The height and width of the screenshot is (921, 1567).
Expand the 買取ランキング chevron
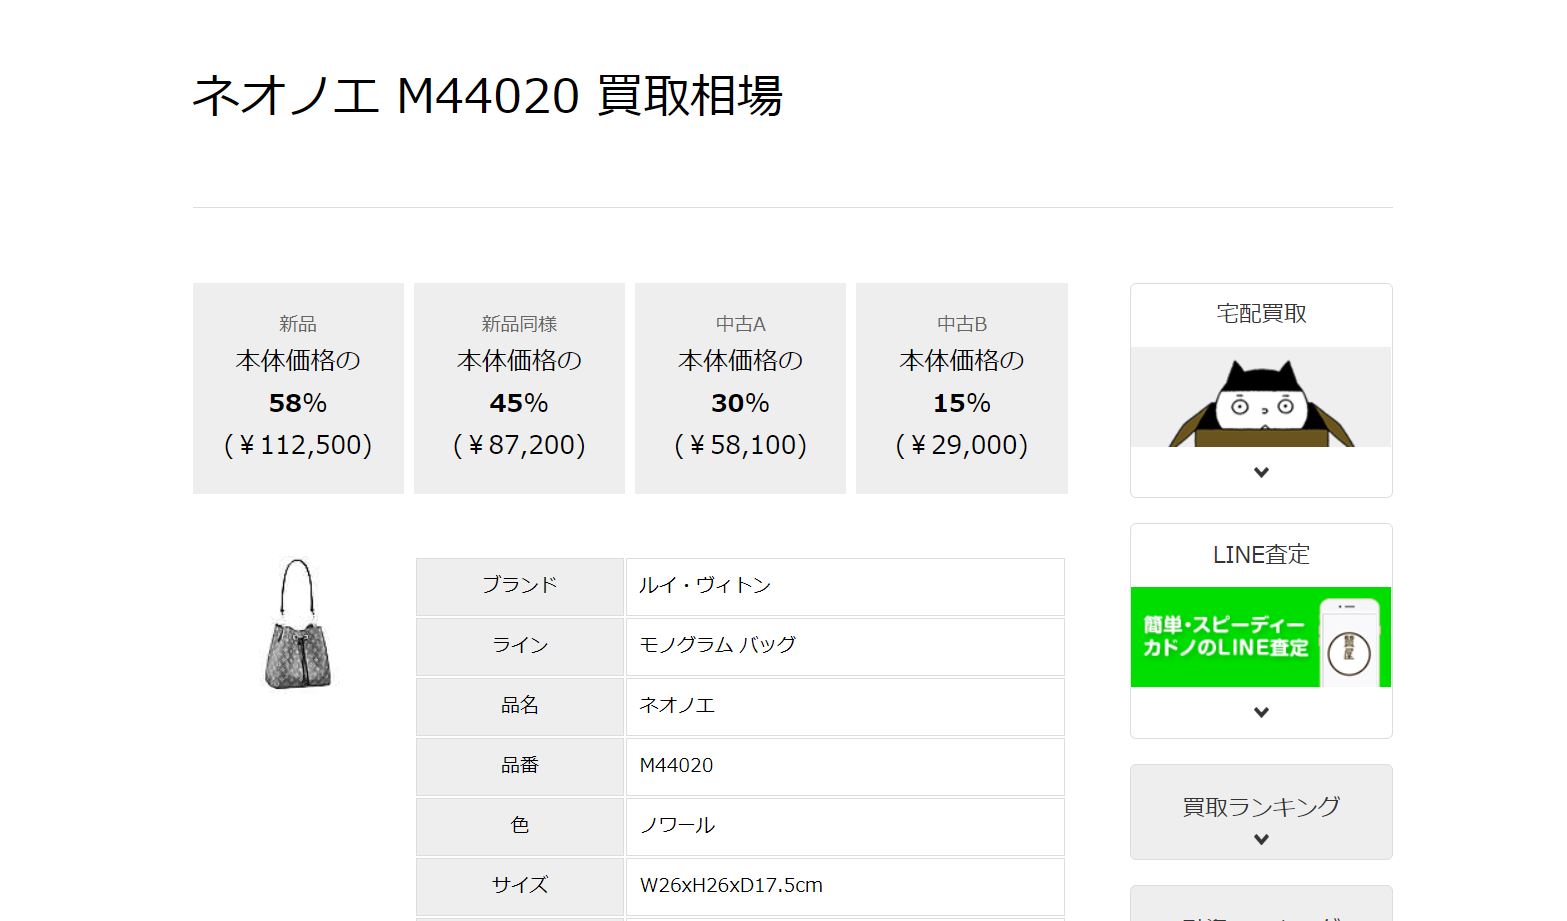(x=1261, y=839)
